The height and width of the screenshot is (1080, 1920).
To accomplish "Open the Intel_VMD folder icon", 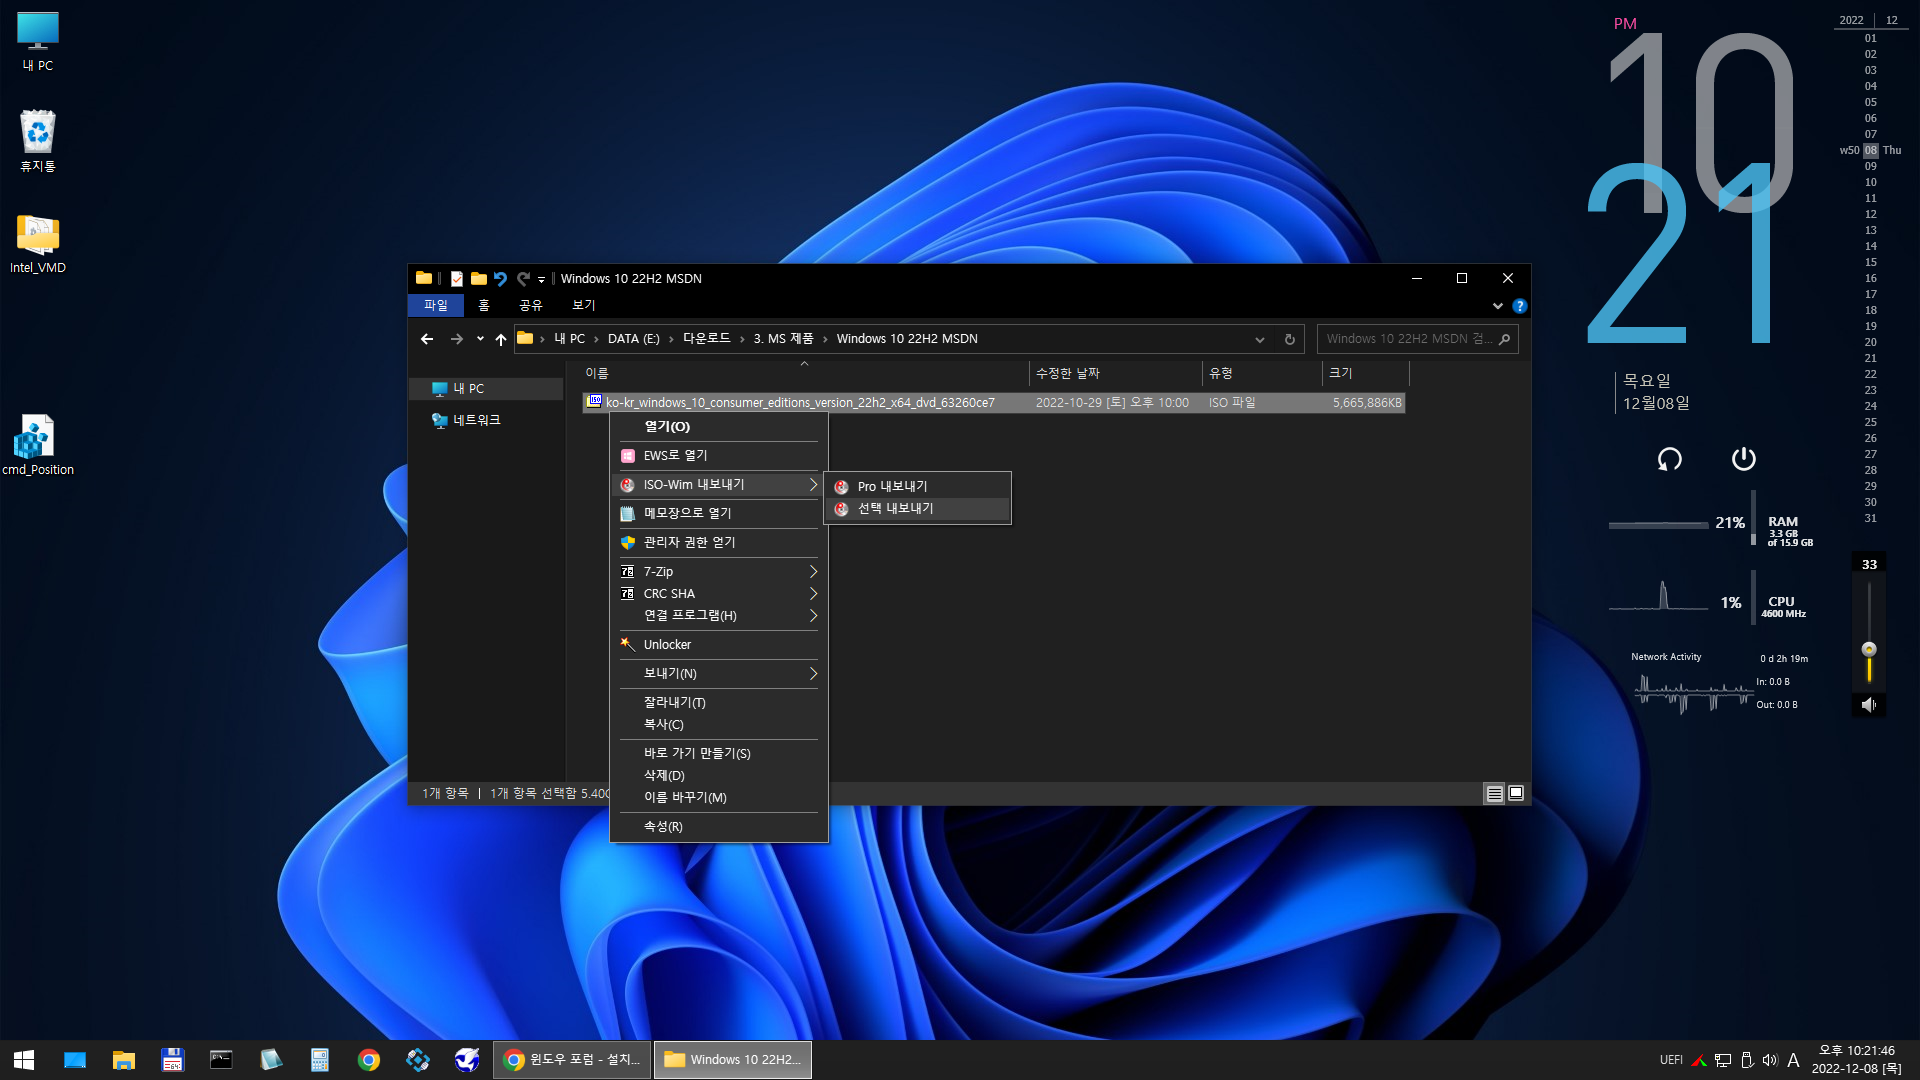I will 38,244.
